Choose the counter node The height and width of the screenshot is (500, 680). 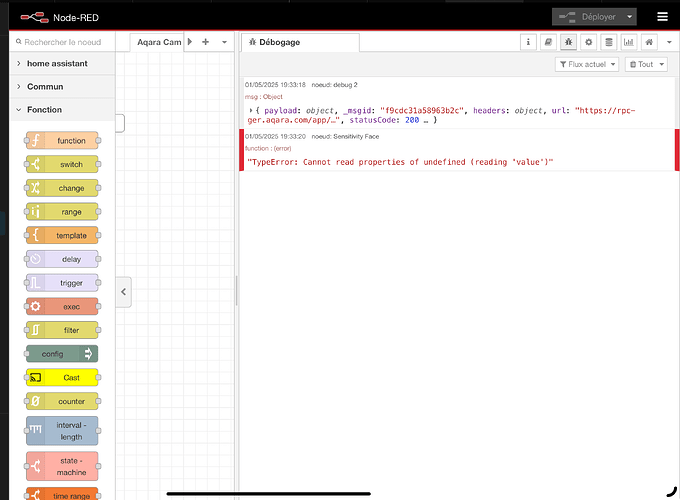[x=62, y=401]
